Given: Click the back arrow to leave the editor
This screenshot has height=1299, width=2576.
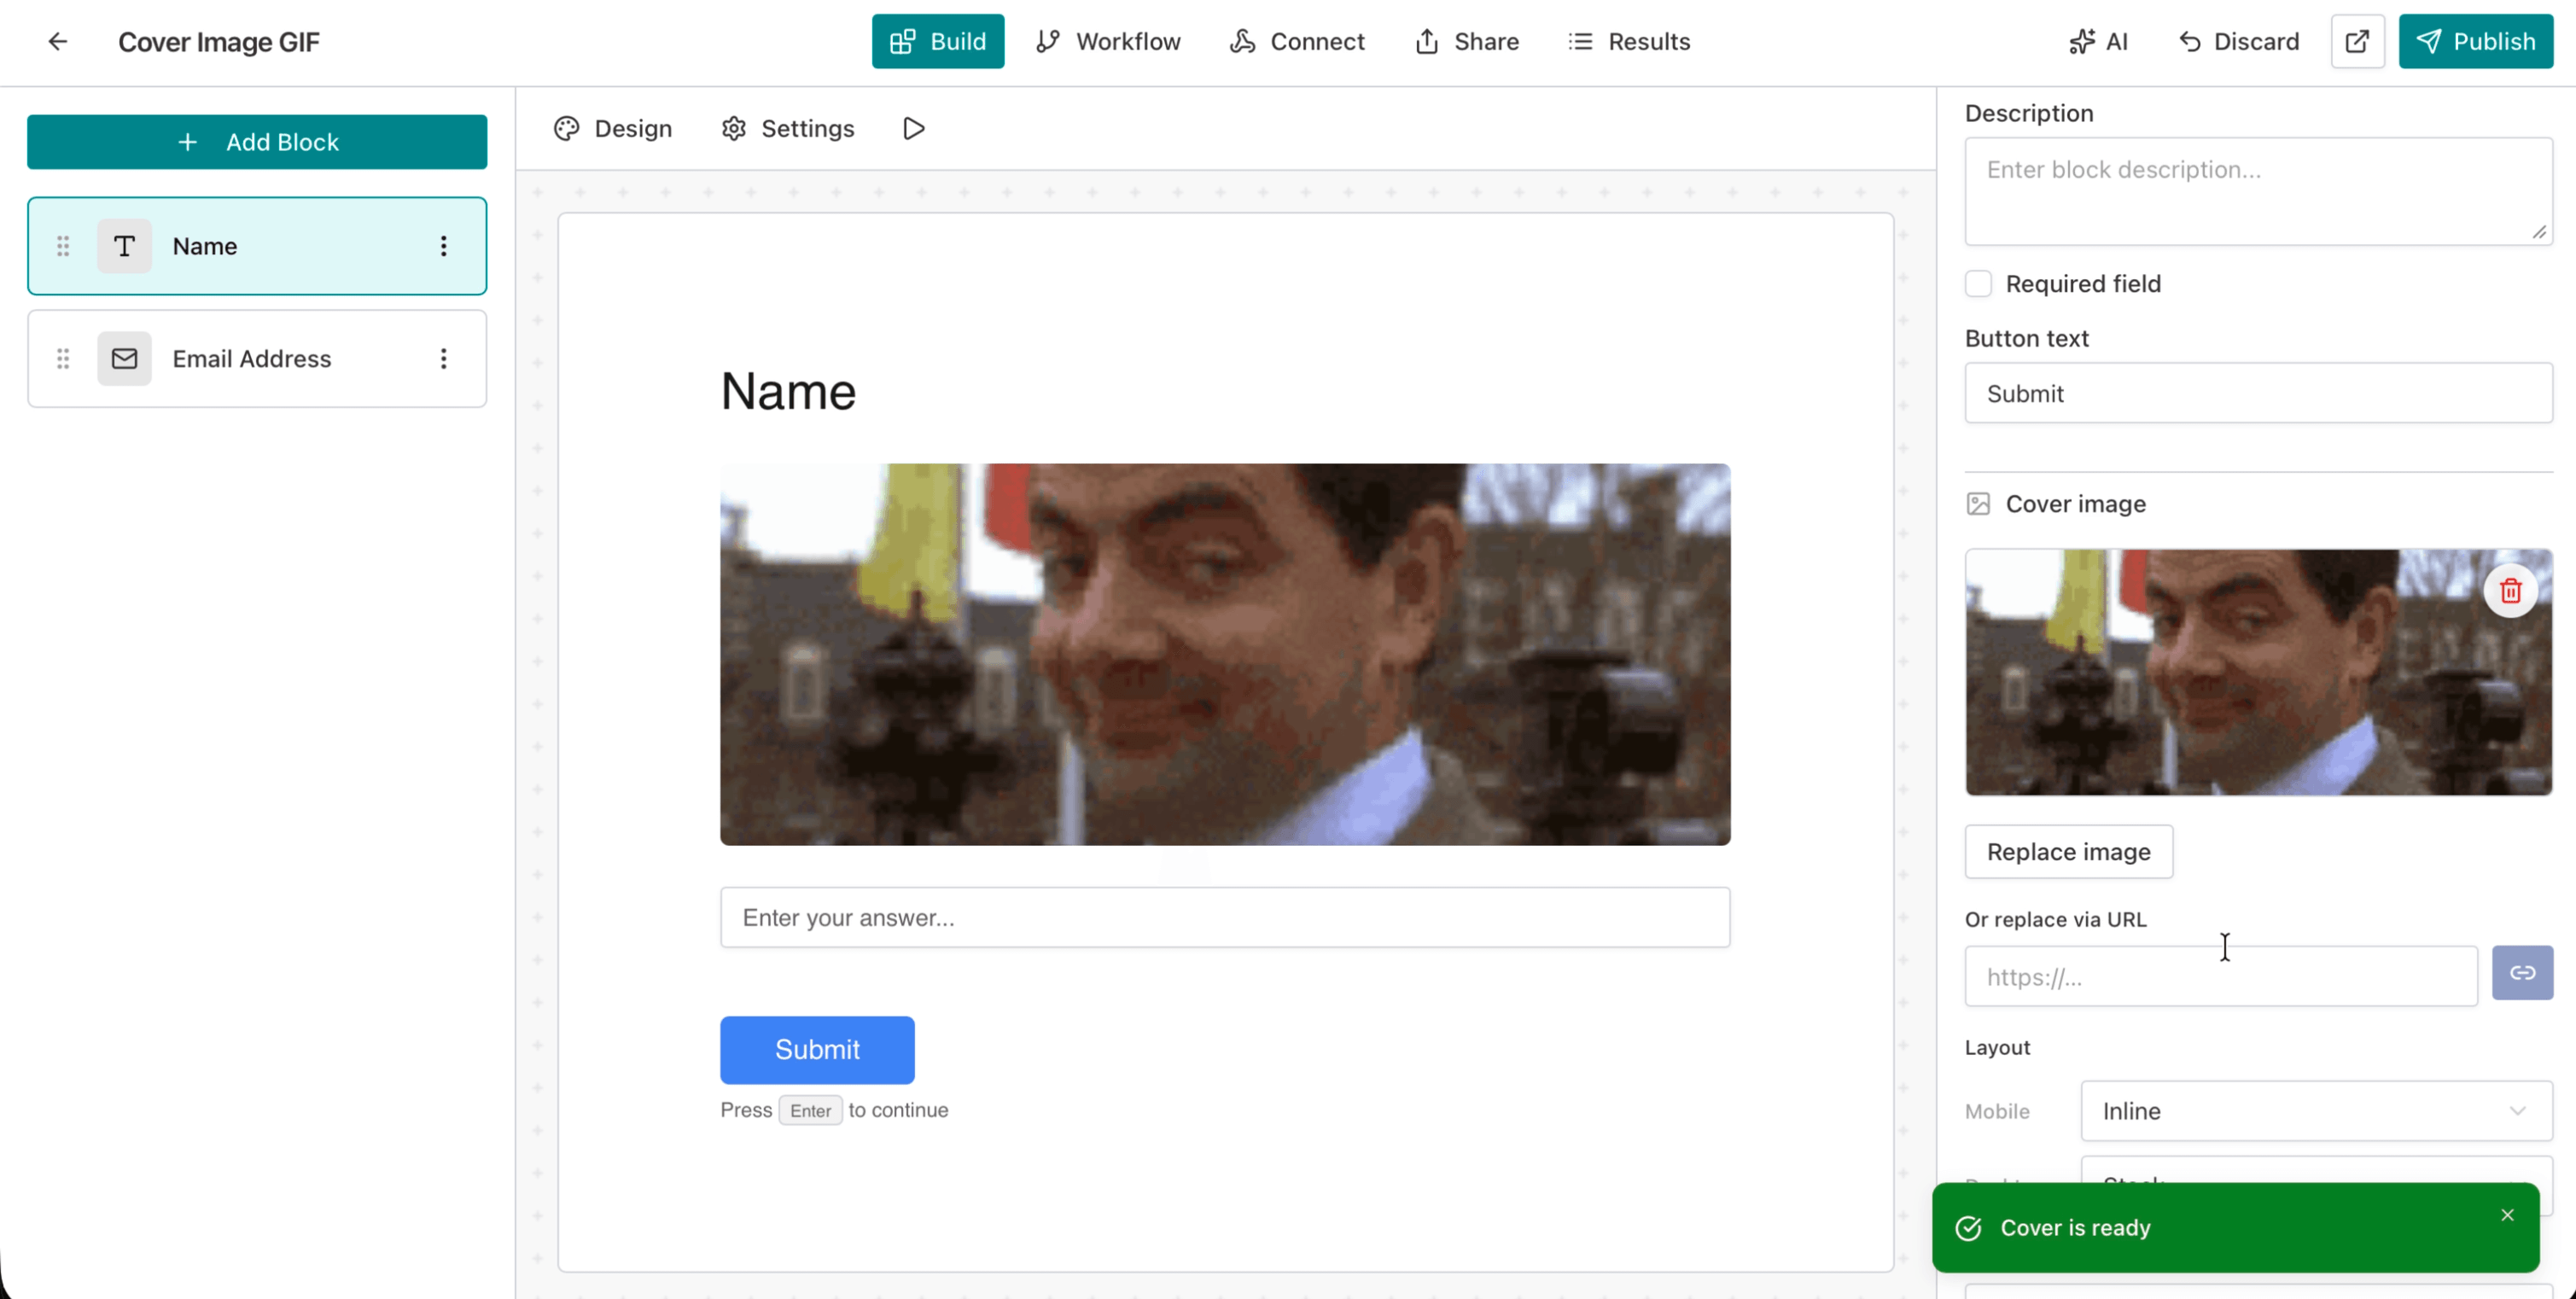Looking at the screenshot, I should 57,41.
